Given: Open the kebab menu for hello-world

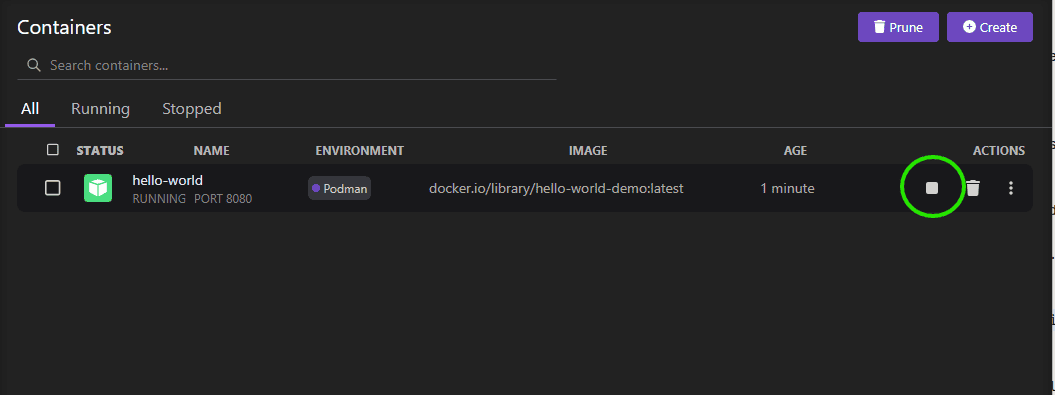Looking at the screenshot, I should click(1011, 188).
